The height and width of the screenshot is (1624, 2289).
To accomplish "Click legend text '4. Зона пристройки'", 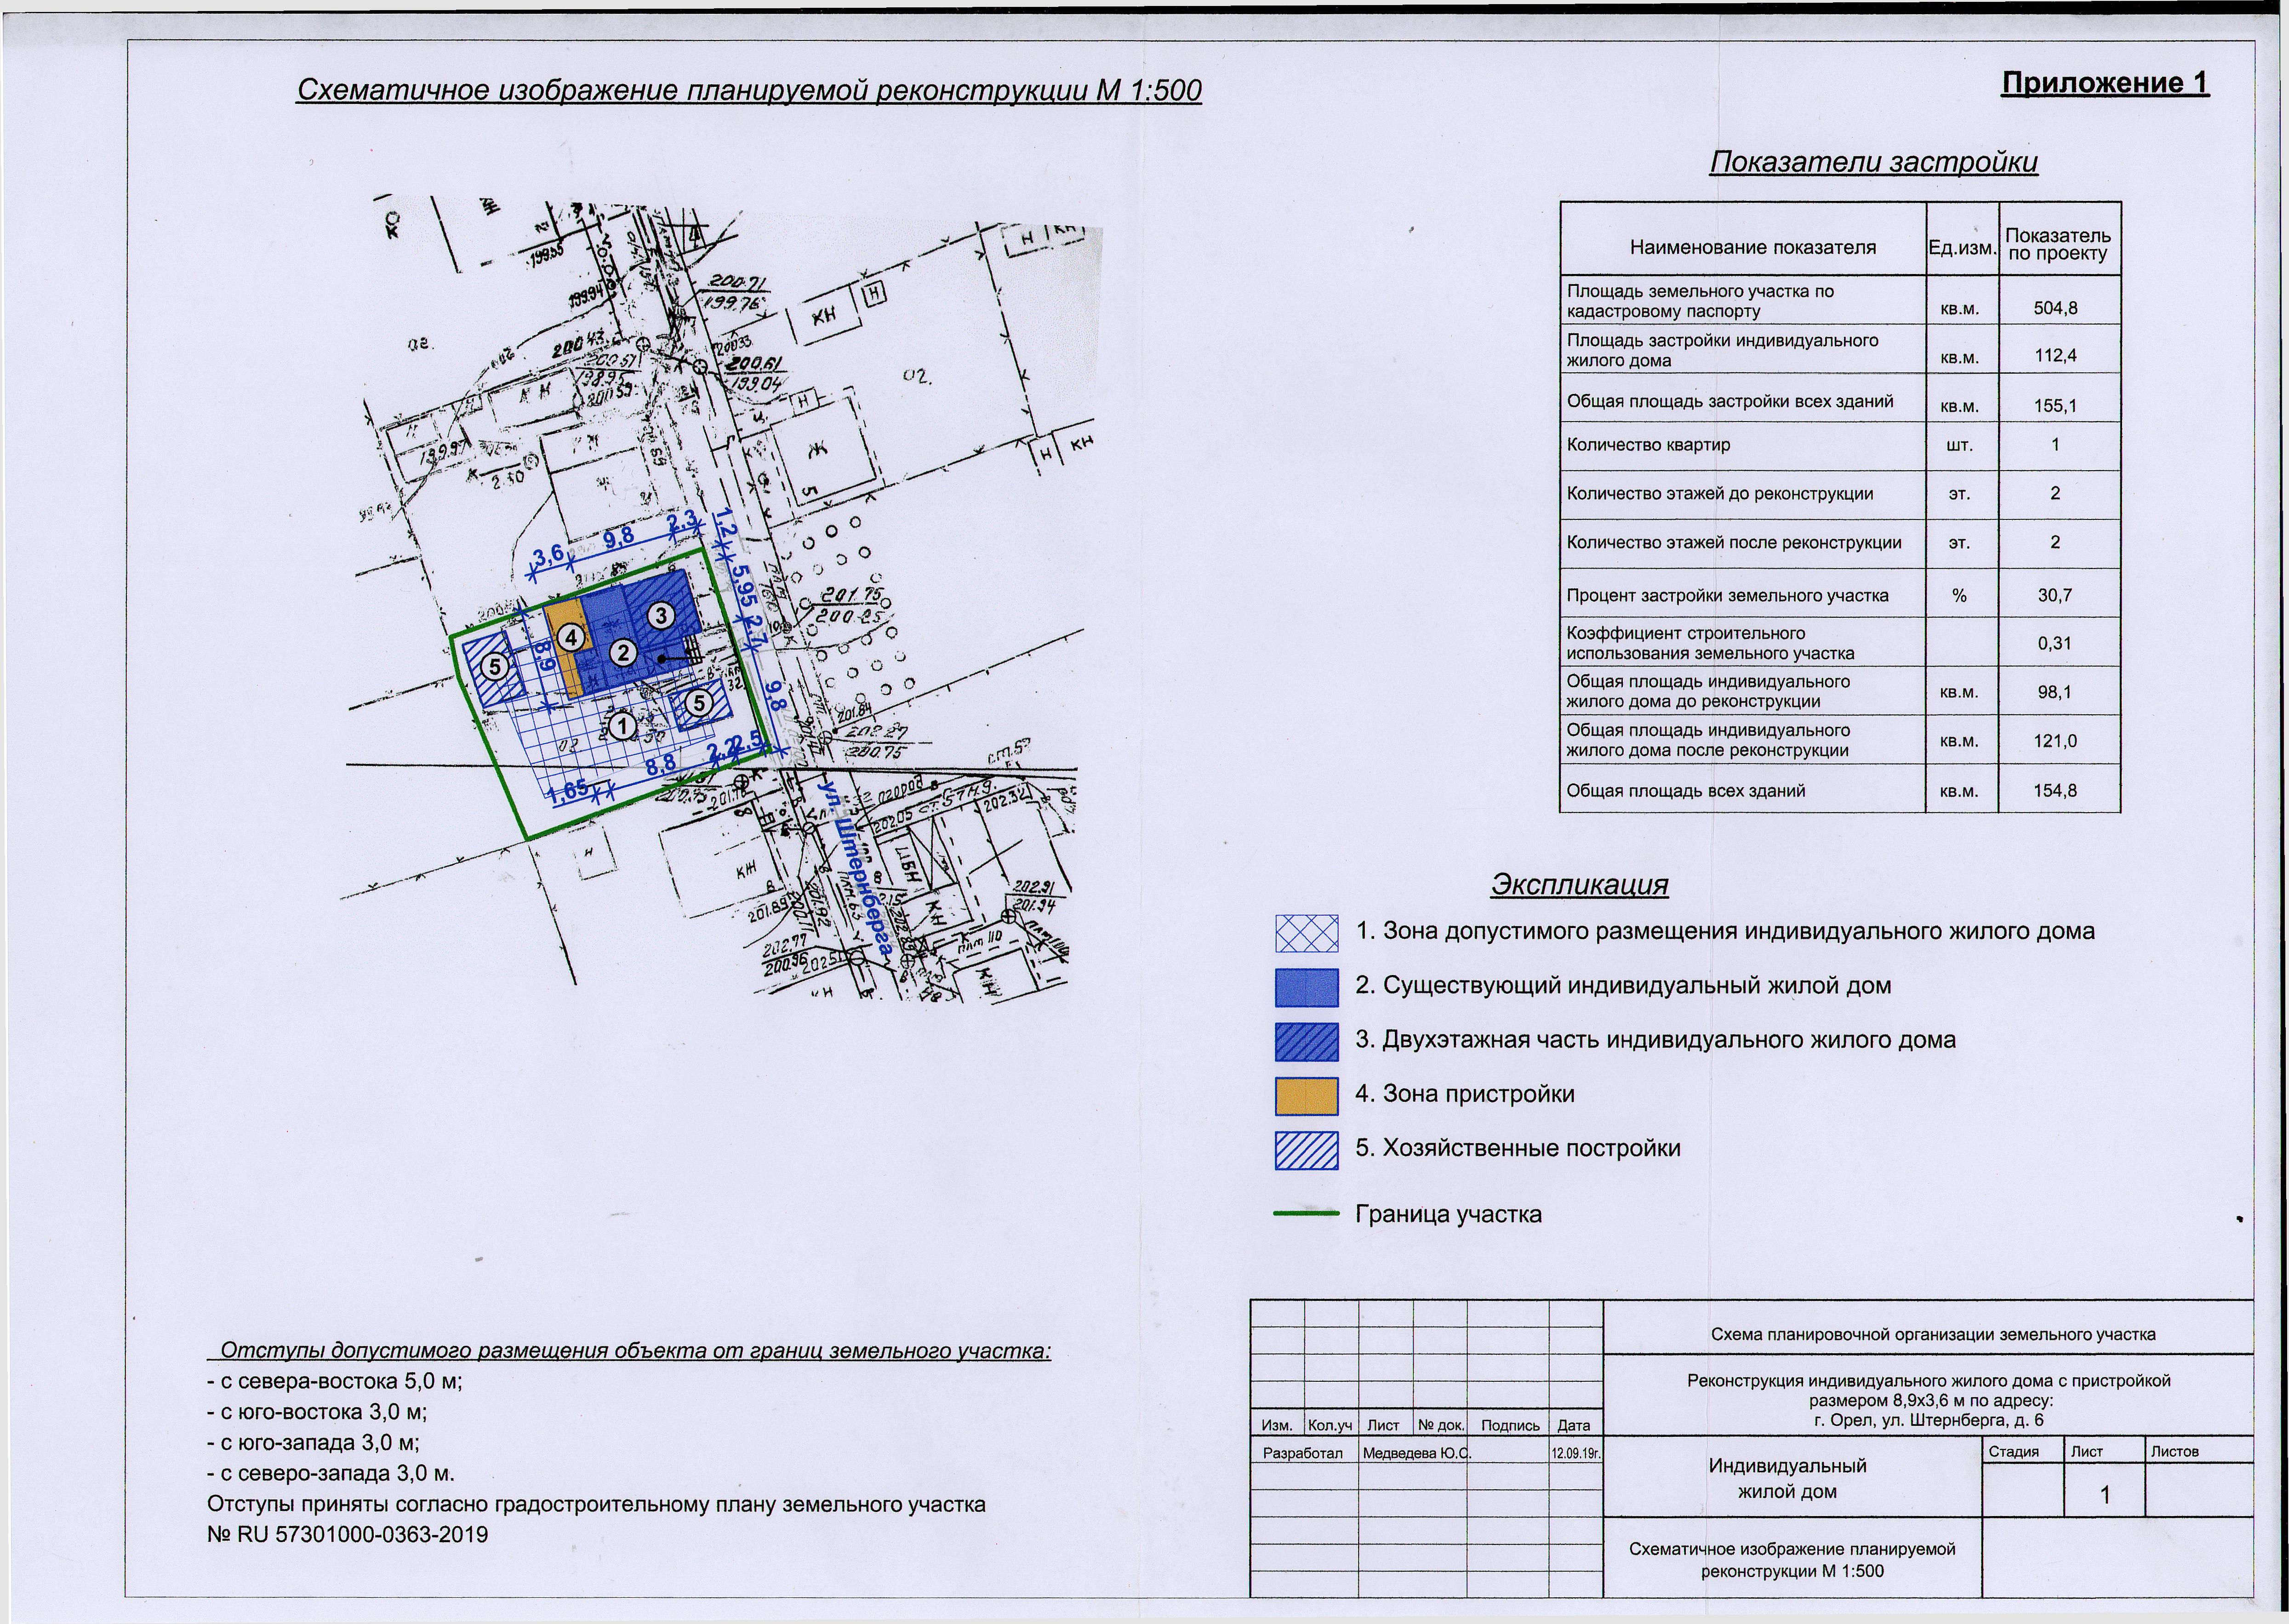I will [x=1465, y=1094].
